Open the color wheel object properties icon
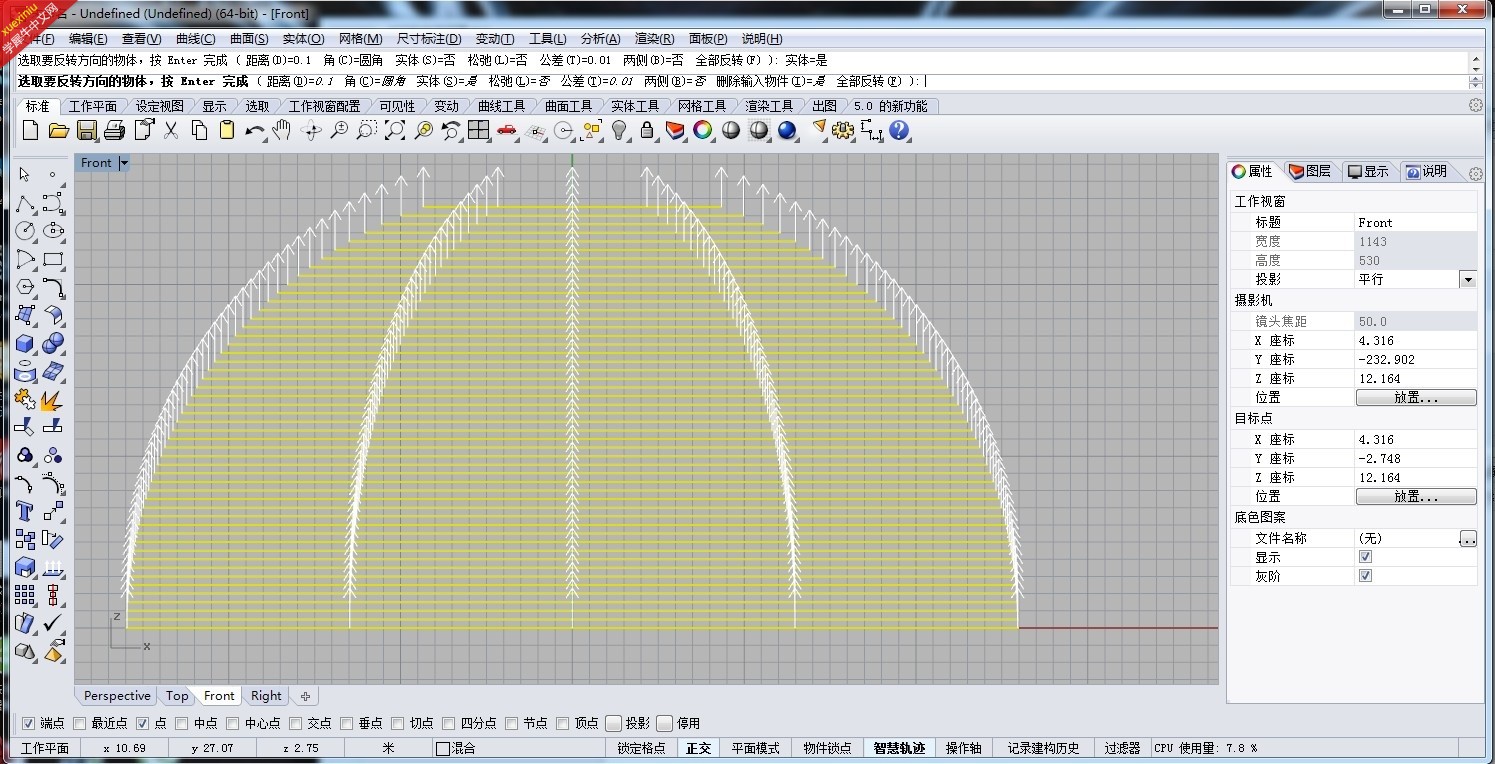The image size is (1495, 764). point(703,131)
